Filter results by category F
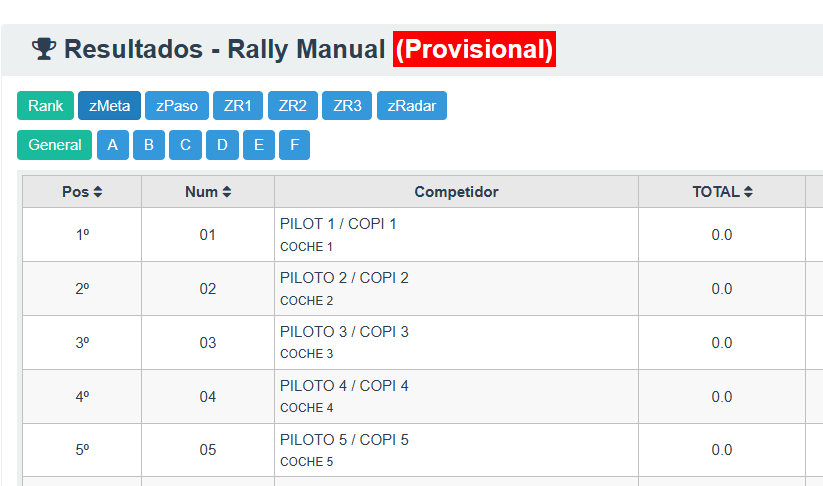Image resolution: width=823 pixels, height=486 pixels. pos(294,145)
